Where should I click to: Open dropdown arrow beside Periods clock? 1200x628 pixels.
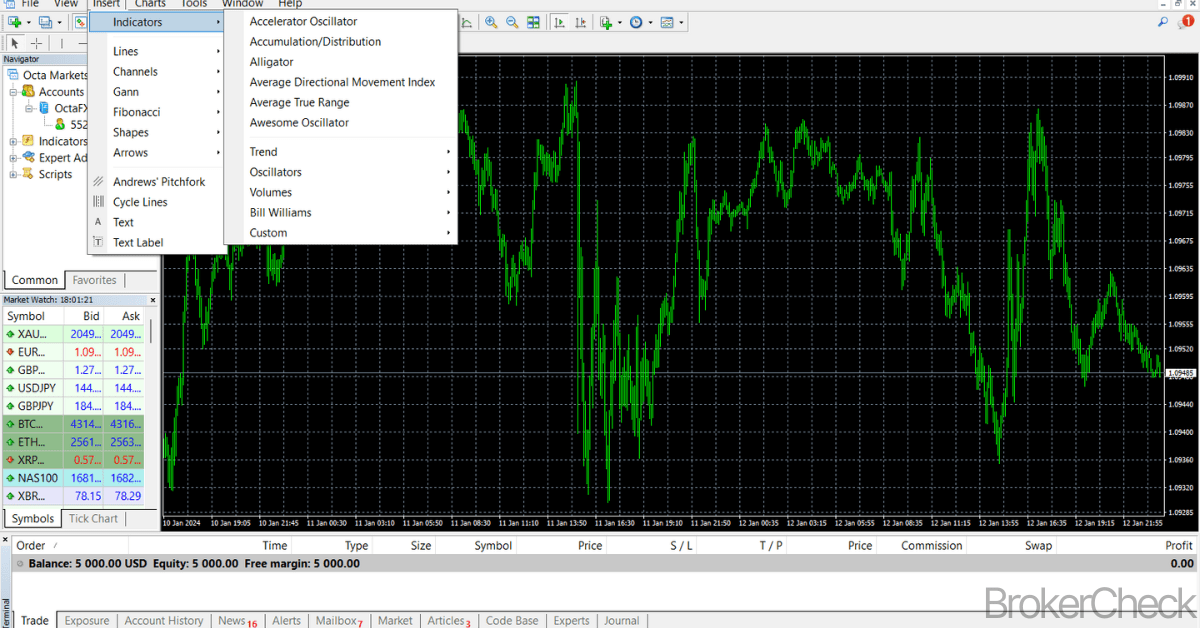point(650,22)
